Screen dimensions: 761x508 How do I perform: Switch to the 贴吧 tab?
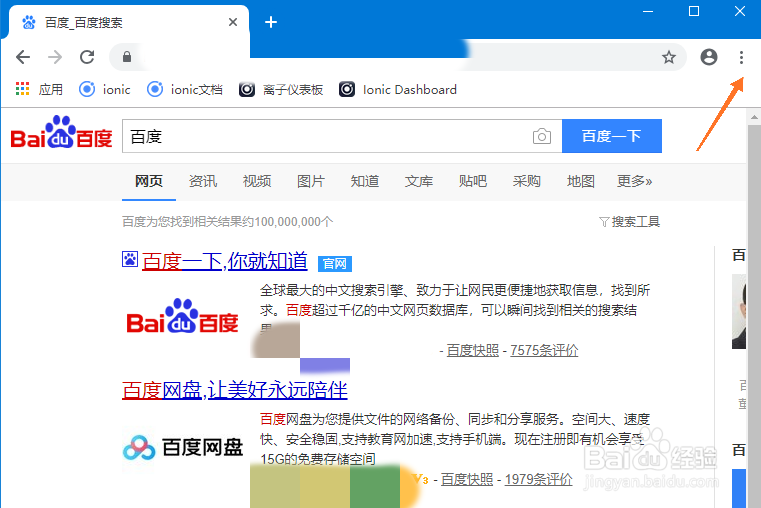[x=473, y=181]
